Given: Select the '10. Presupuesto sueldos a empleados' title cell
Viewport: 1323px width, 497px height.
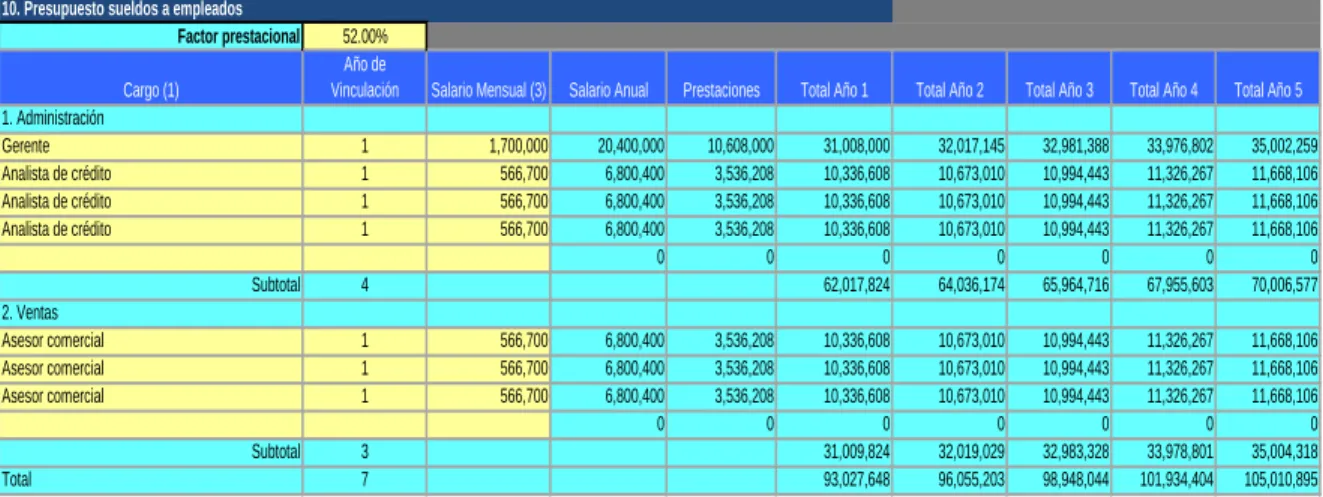Looking at the screenshot, I should click(446, 11).
